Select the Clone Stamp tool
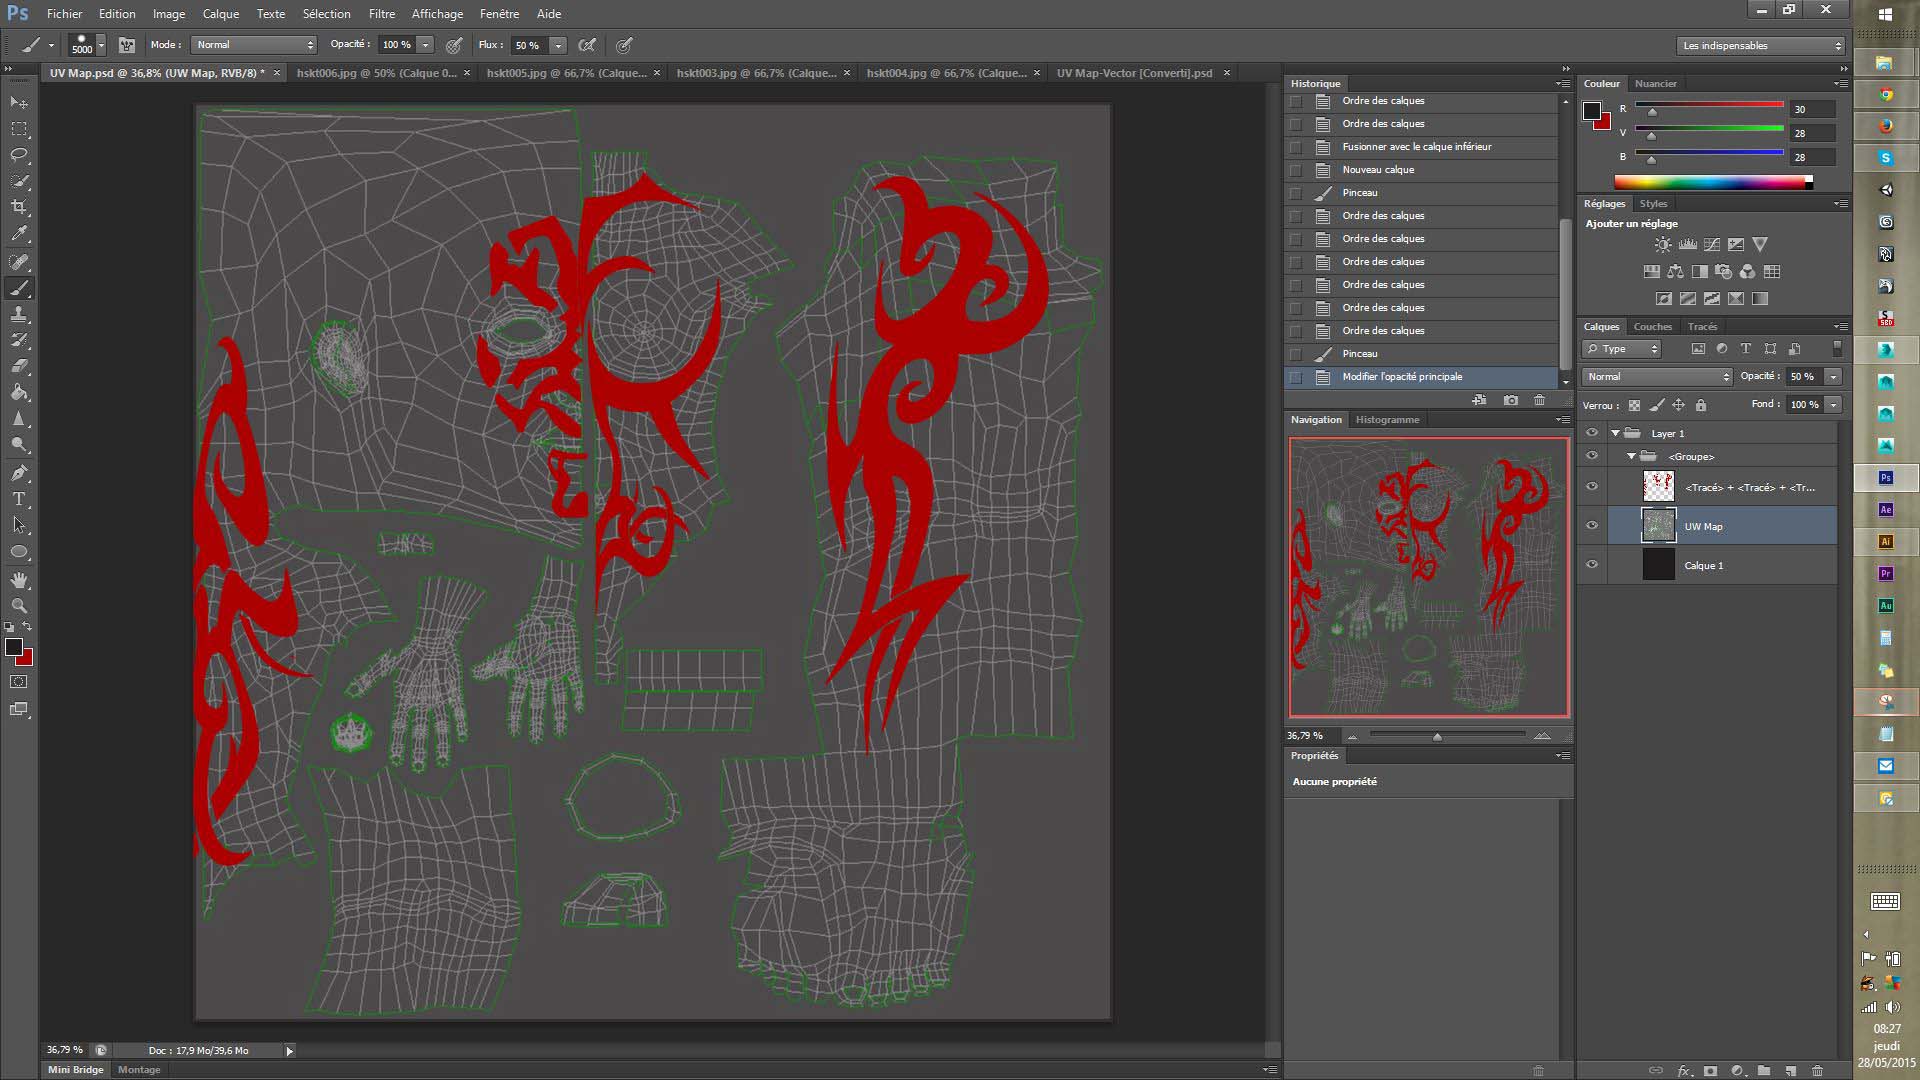Viewport: 1920px width, 1080px height. (x=19, y=314)
